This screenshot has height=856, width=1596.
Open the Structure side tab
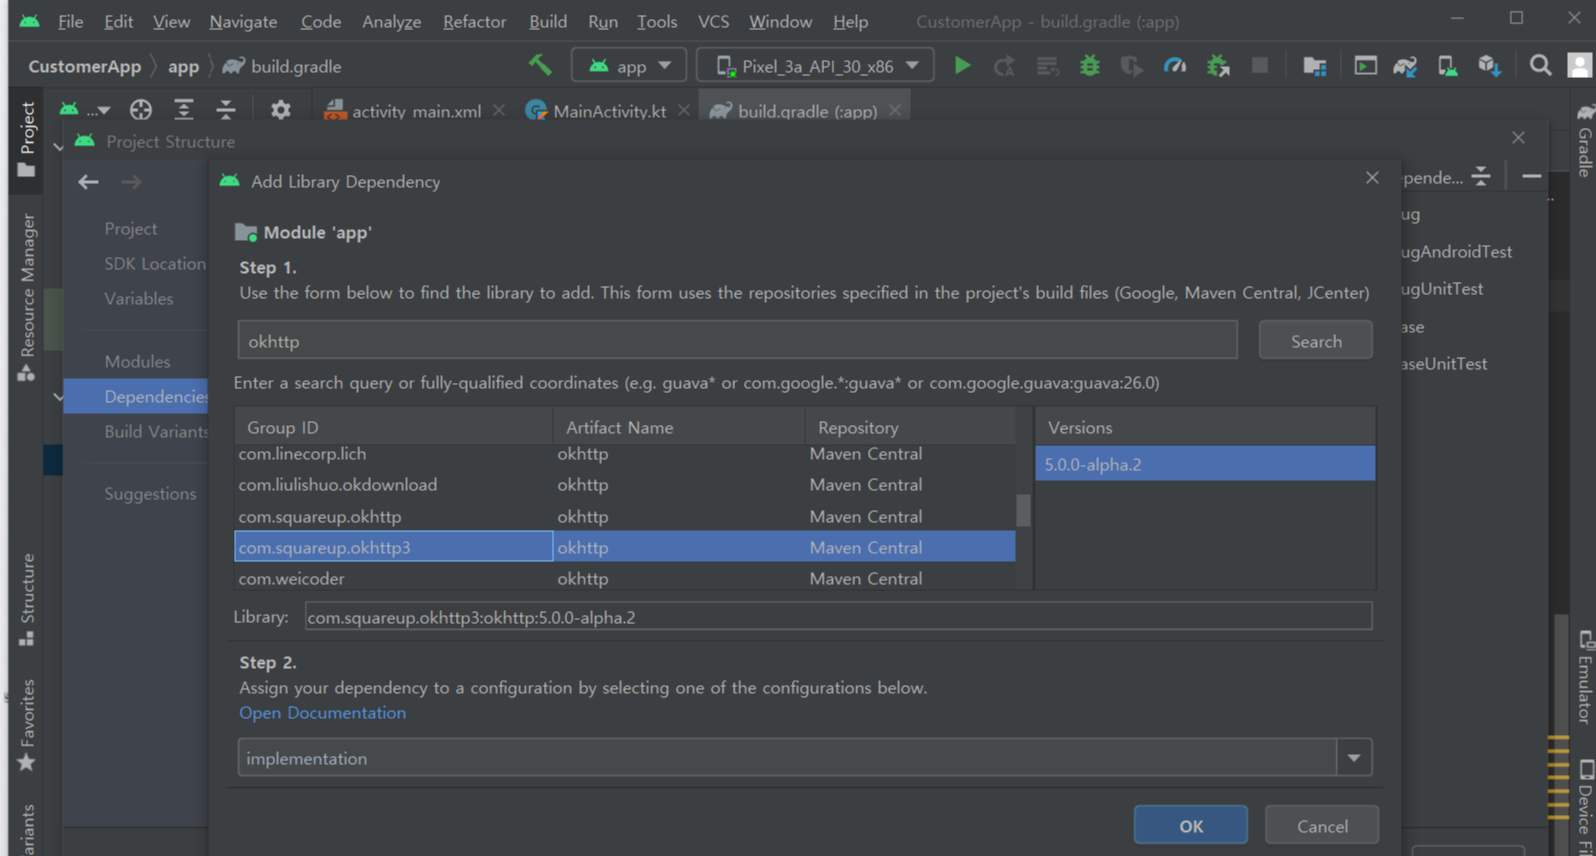27,600
